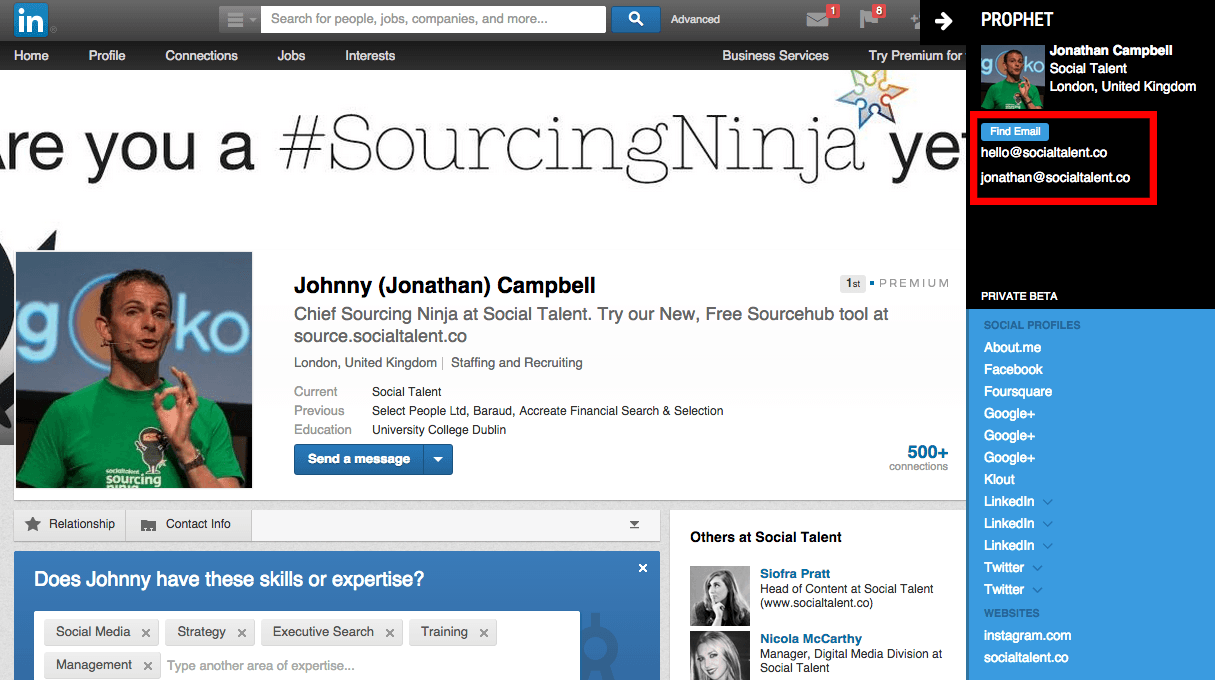Viewport: 1215px width, 680px height.
Task: Click the Social Talent current company text
Action: (407, 392)
